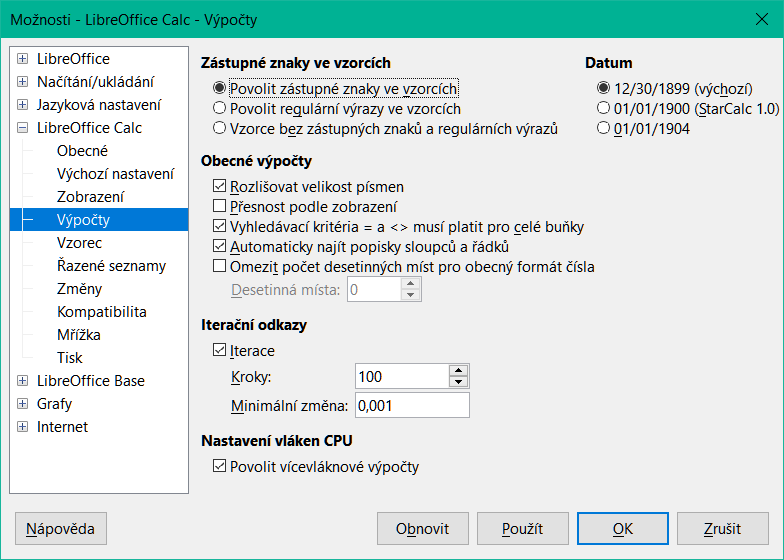The image size is (784, 560).
Task: Confirm with the OK button
Action: [x=622, y=528]
